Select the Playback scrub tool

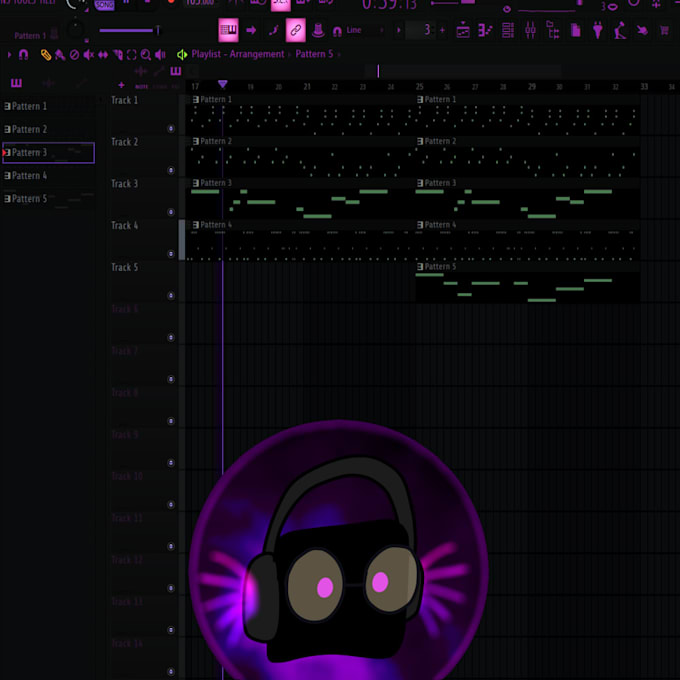click(160, 55)
